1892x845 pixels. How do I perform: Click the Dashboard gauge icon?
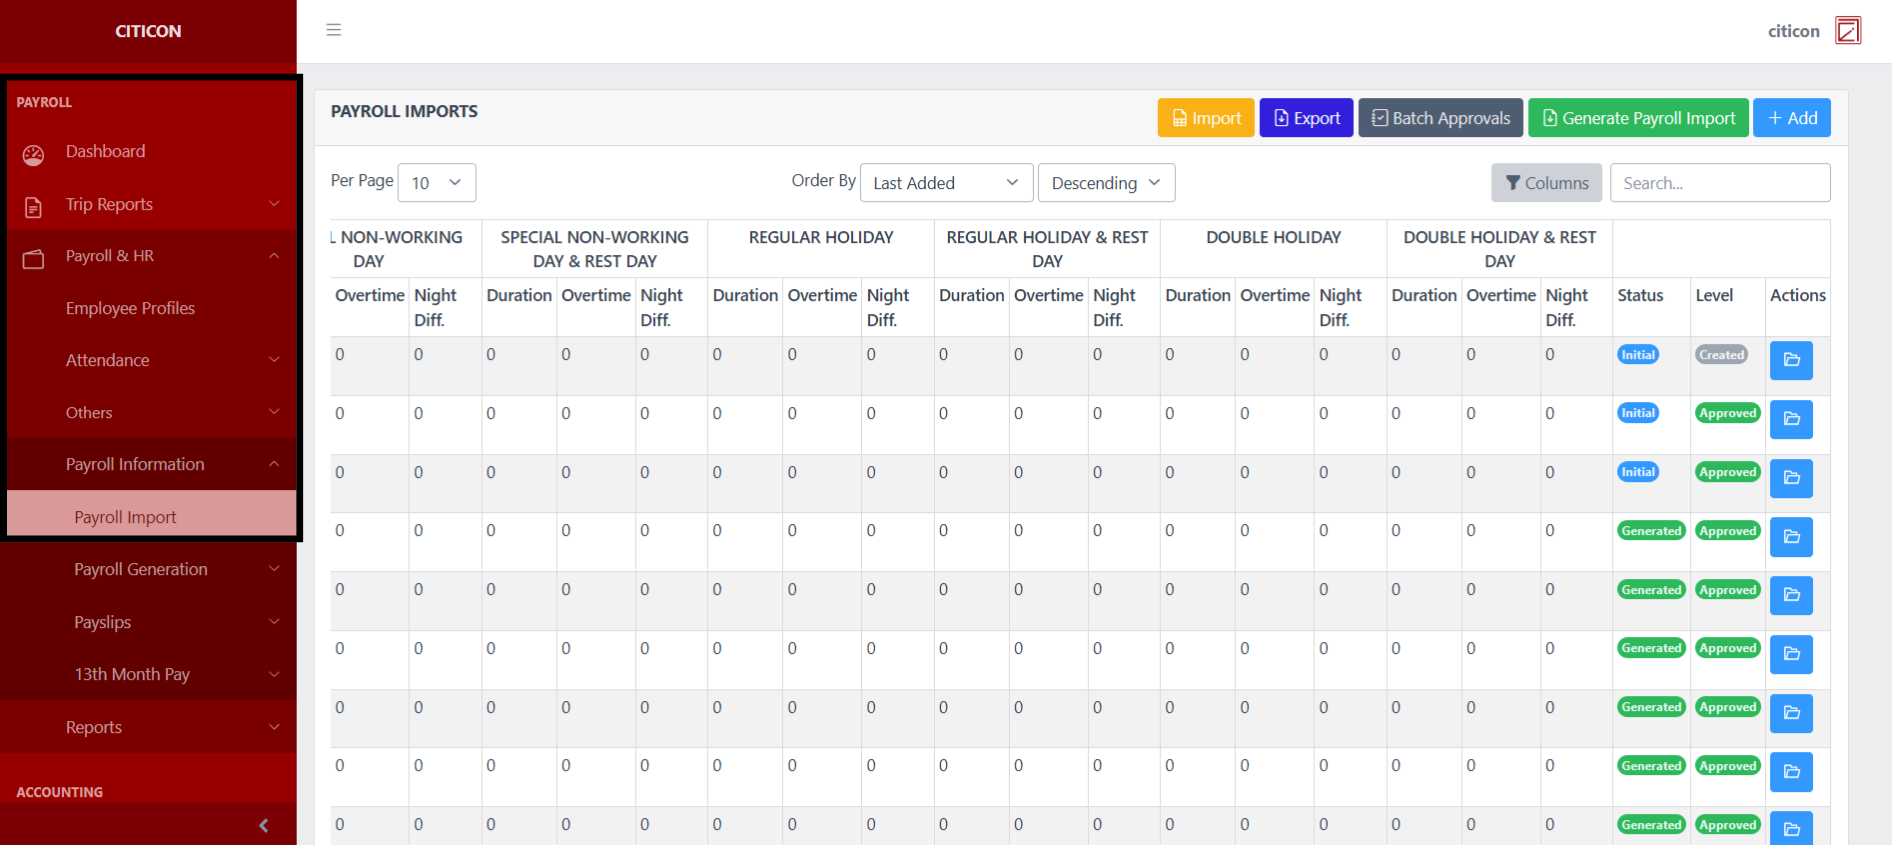(33, 154)
